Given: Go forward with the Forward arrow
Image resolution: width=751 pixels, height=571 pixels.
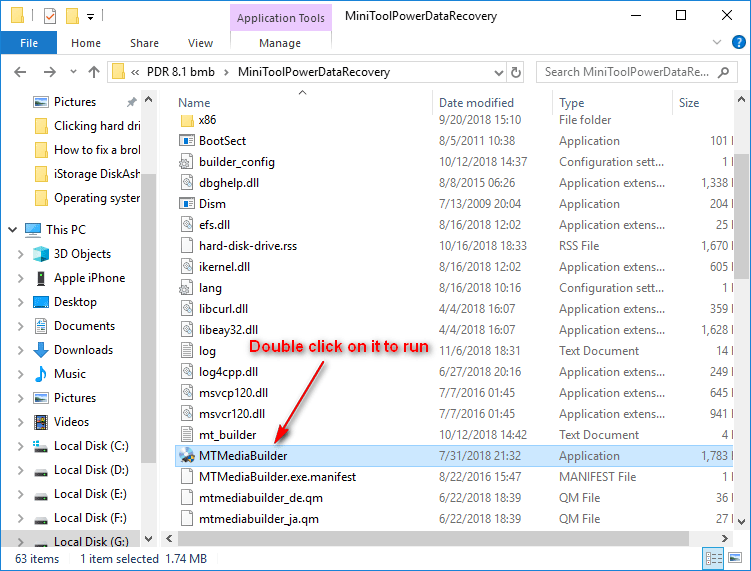Looking at the screenshot, I should click(x=49, y=72).
